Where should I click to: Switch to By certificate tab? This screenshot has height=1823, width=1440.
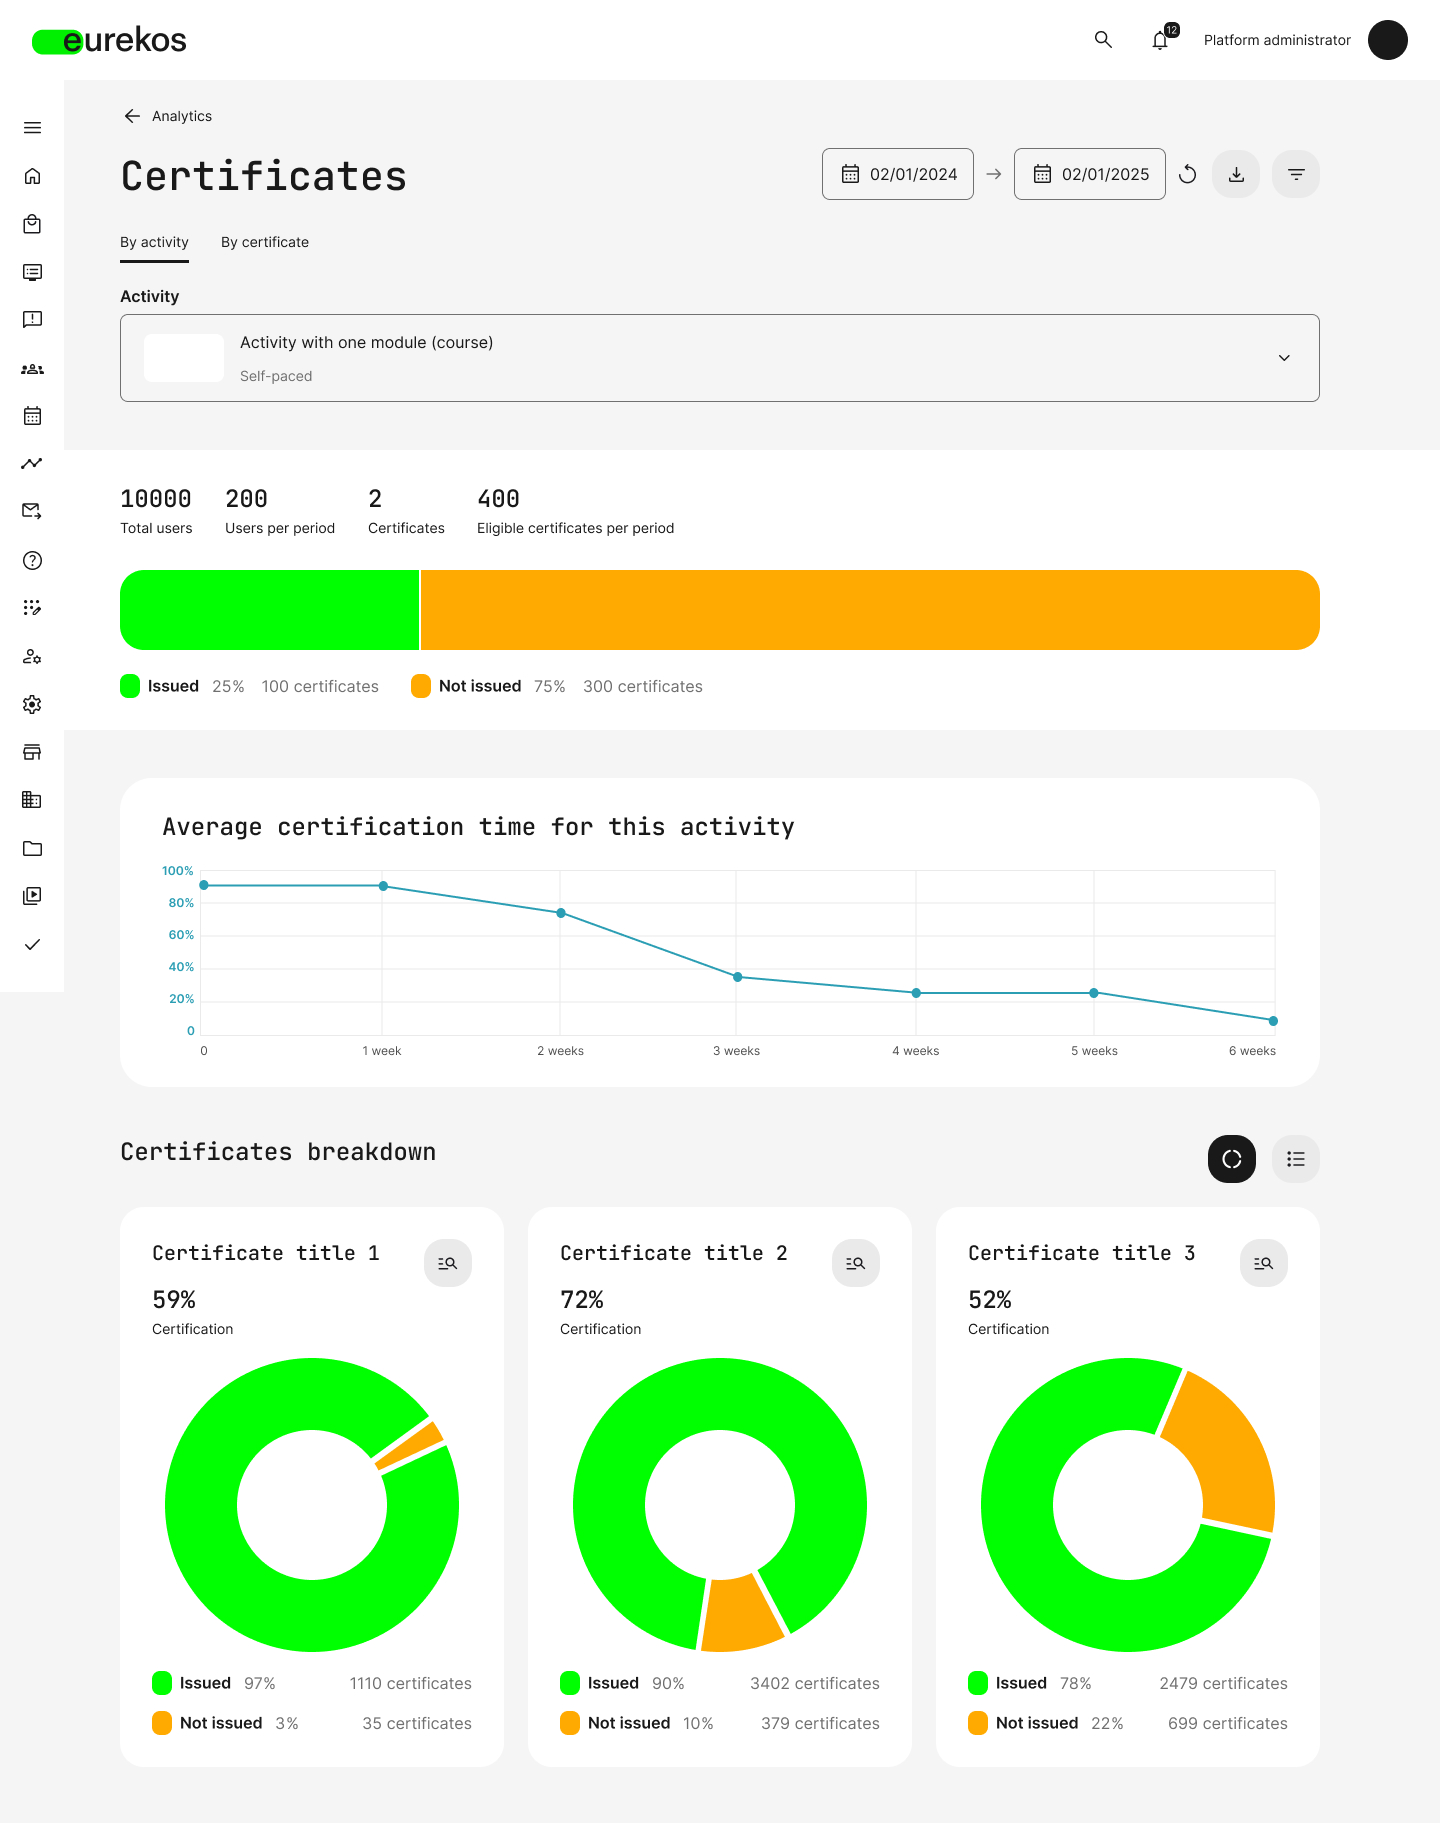pos(265,242)
